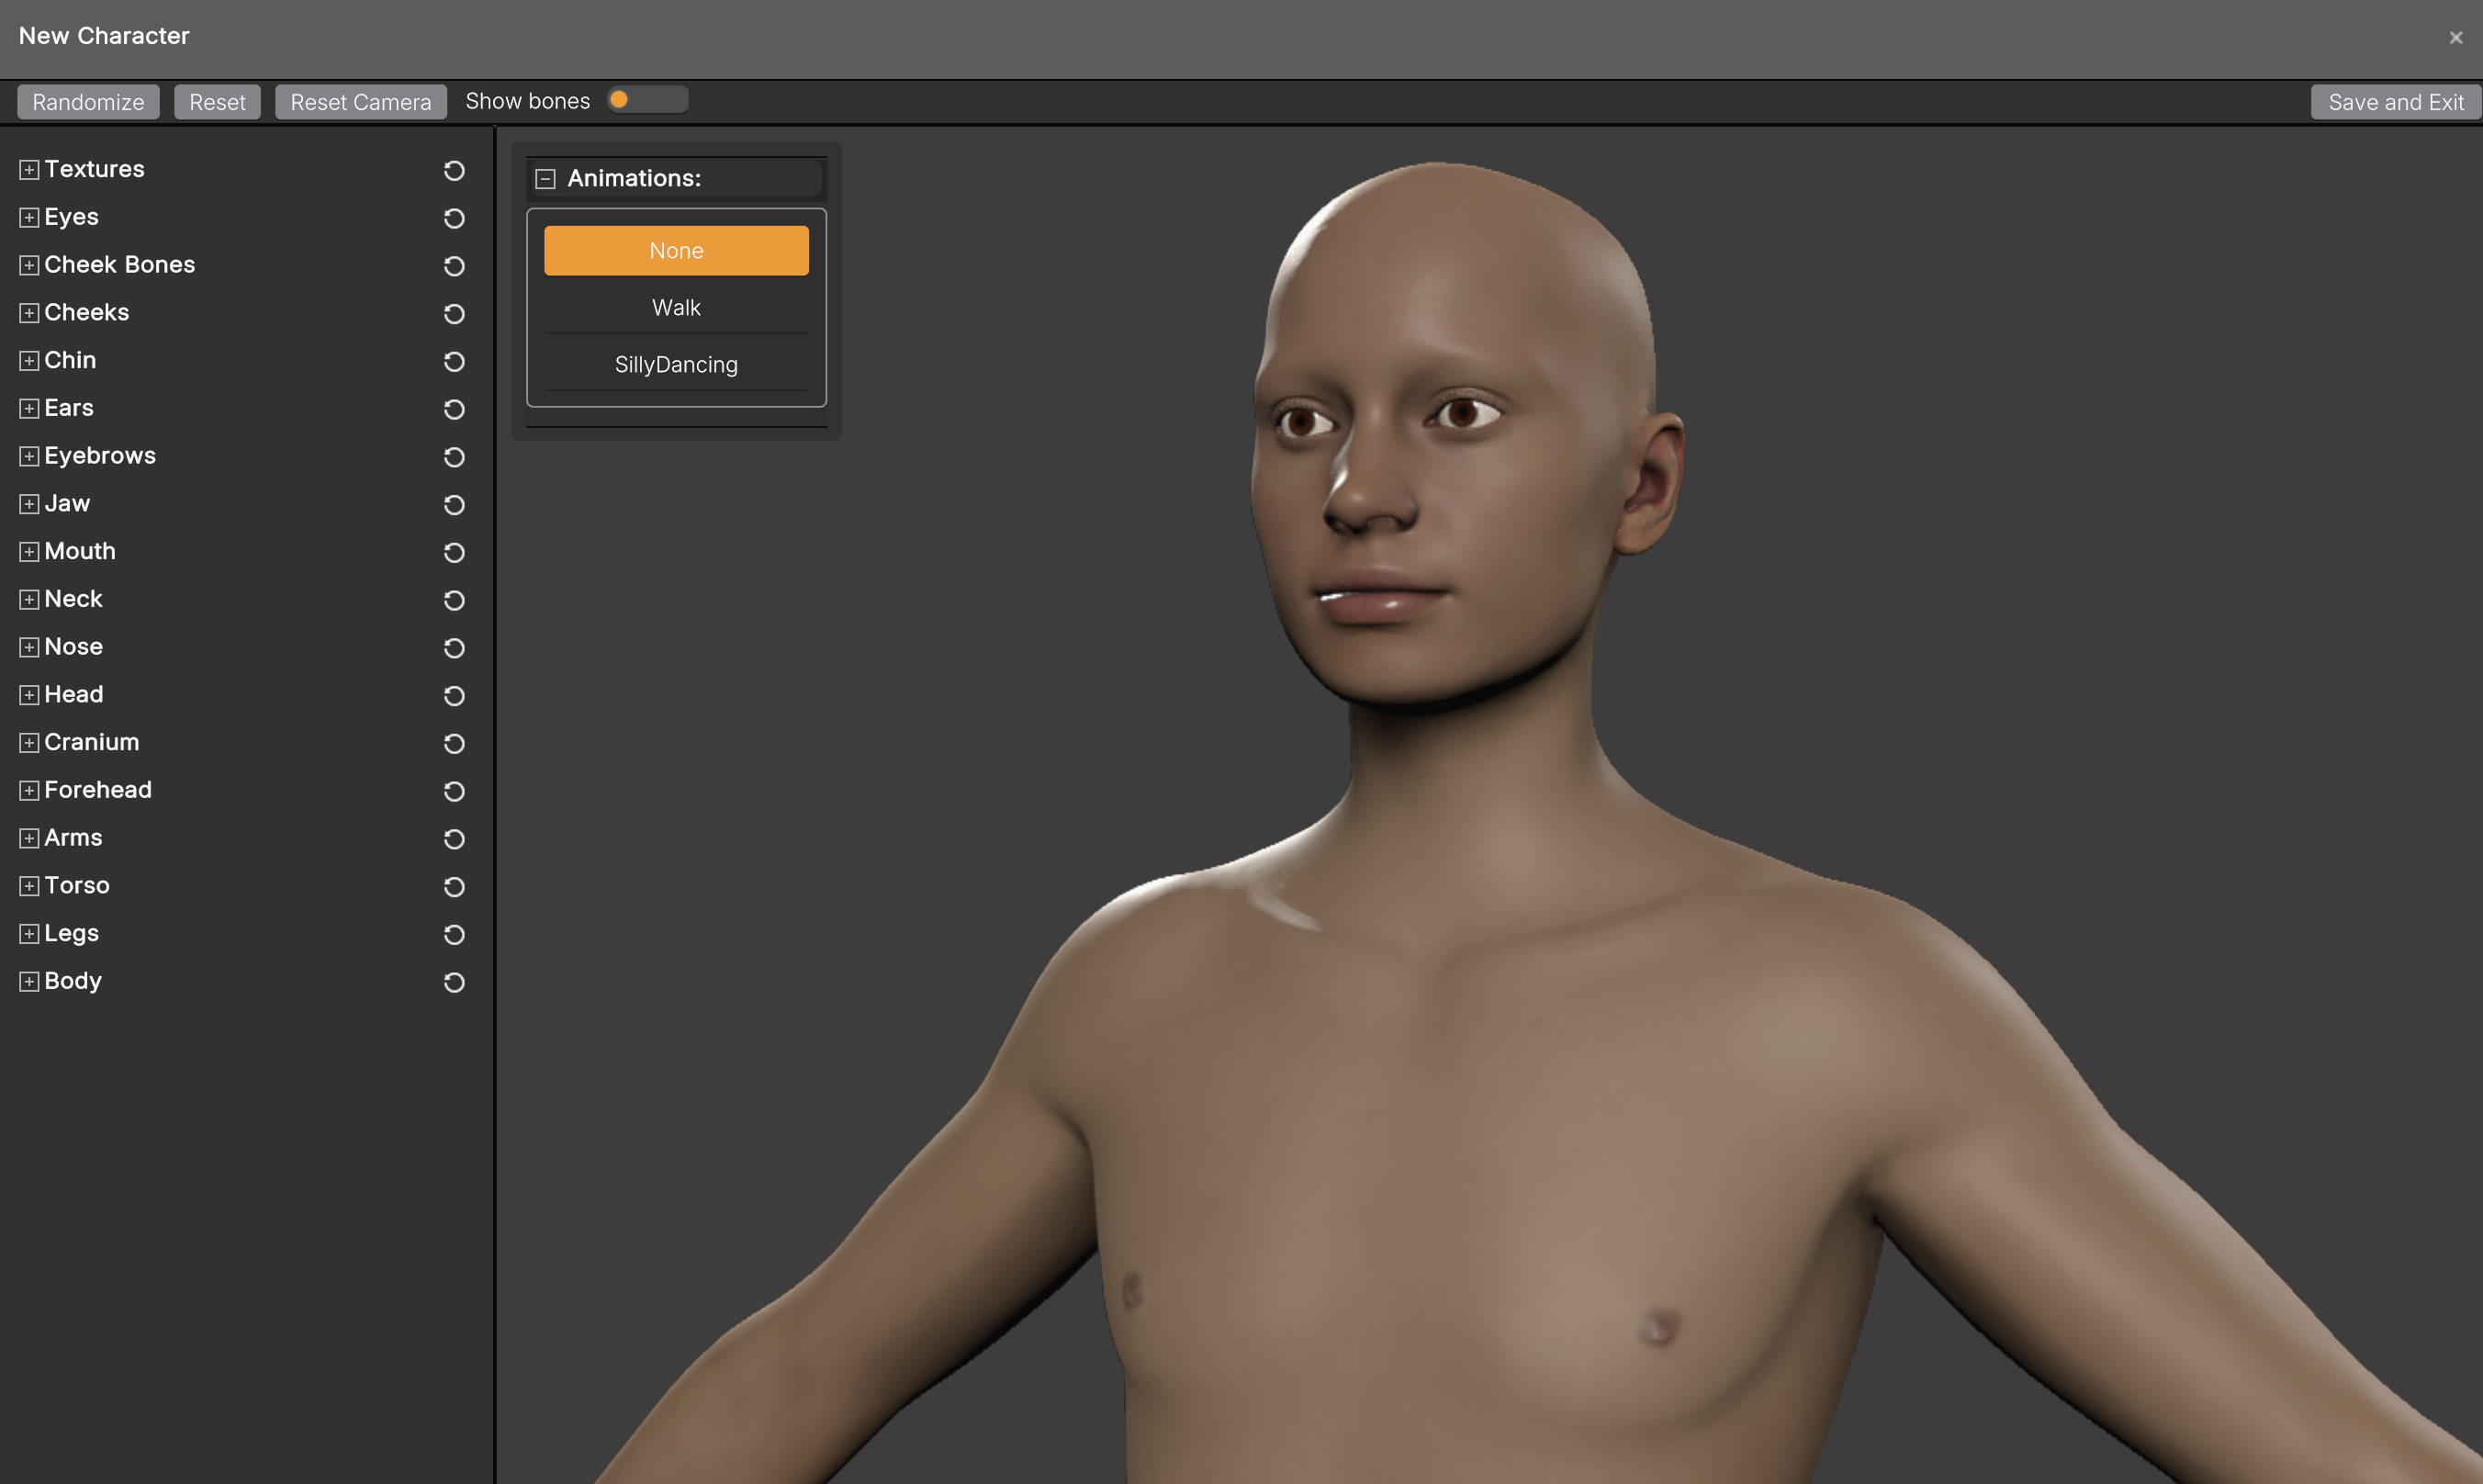Expand the Neck section
This screenshot has width=2483, height=1484.
pos(29,600)
